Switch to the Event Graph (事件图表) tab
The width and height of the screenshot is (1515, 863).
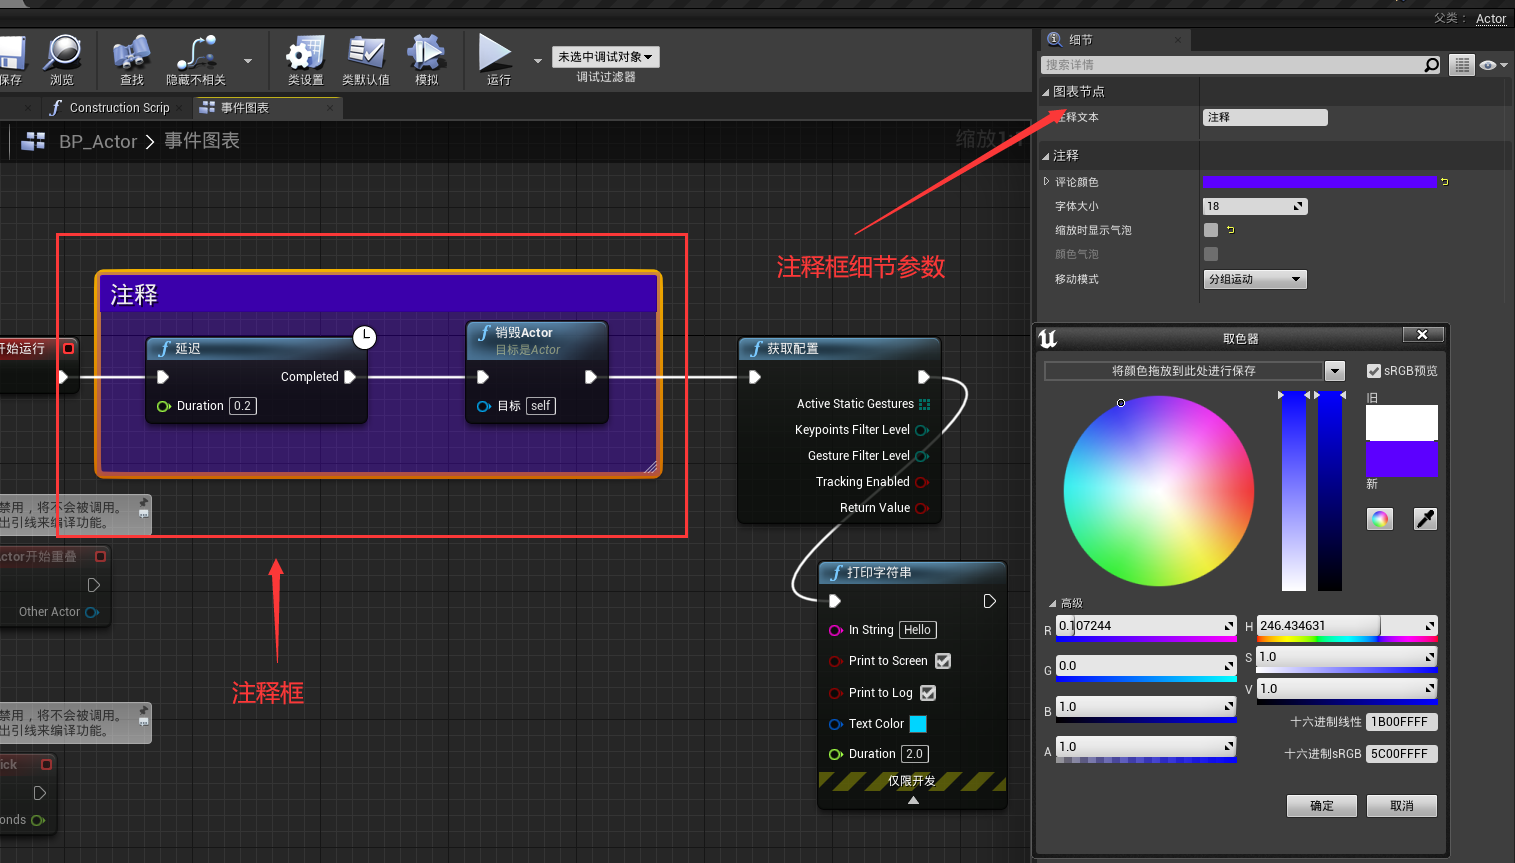point(244,108)
